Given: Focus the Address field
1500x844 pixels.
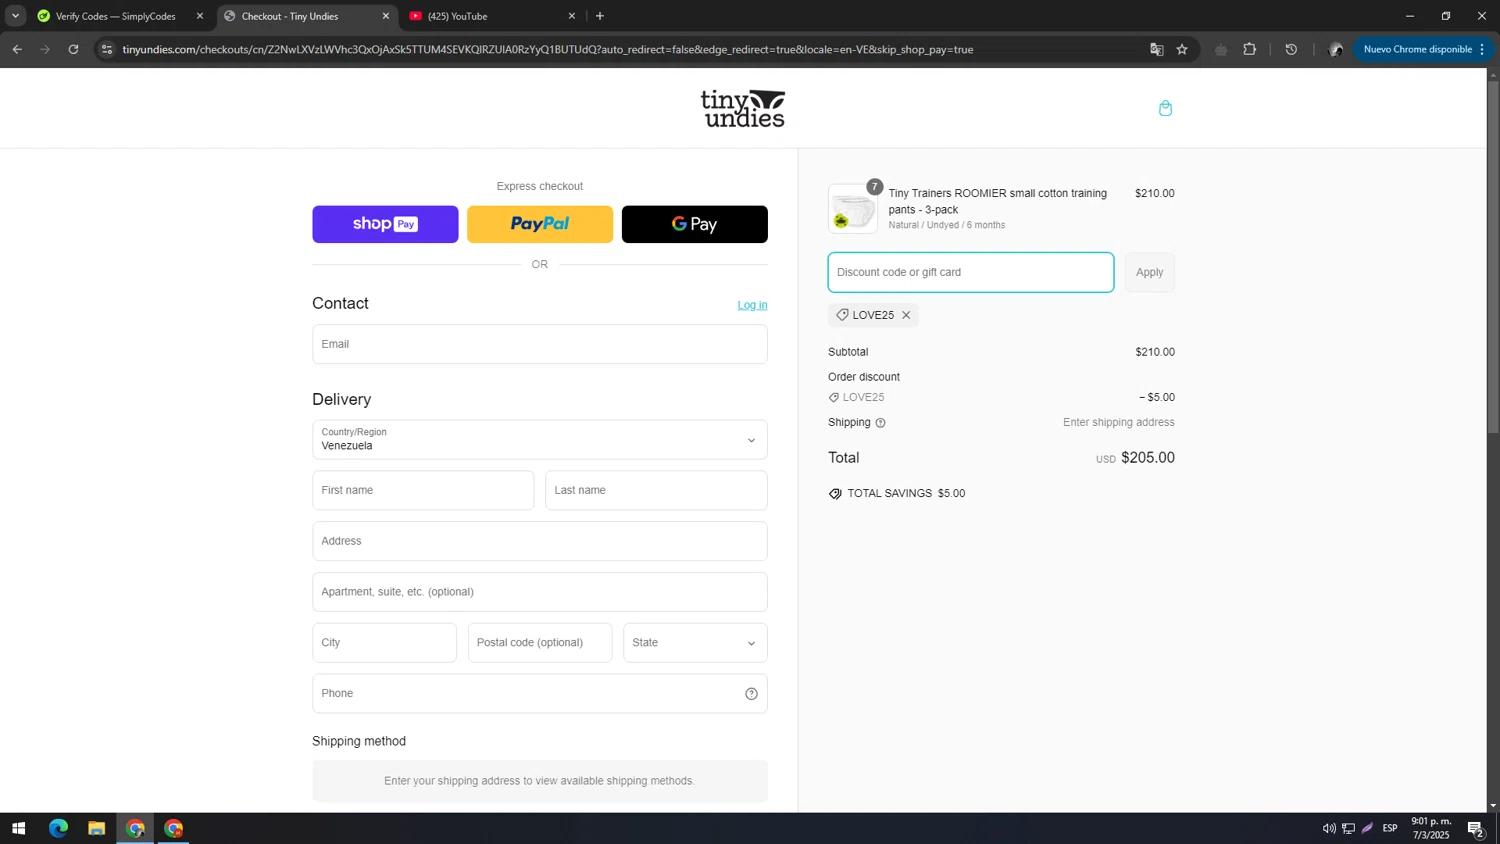Looking at the screenshot, I should [540, 541].
